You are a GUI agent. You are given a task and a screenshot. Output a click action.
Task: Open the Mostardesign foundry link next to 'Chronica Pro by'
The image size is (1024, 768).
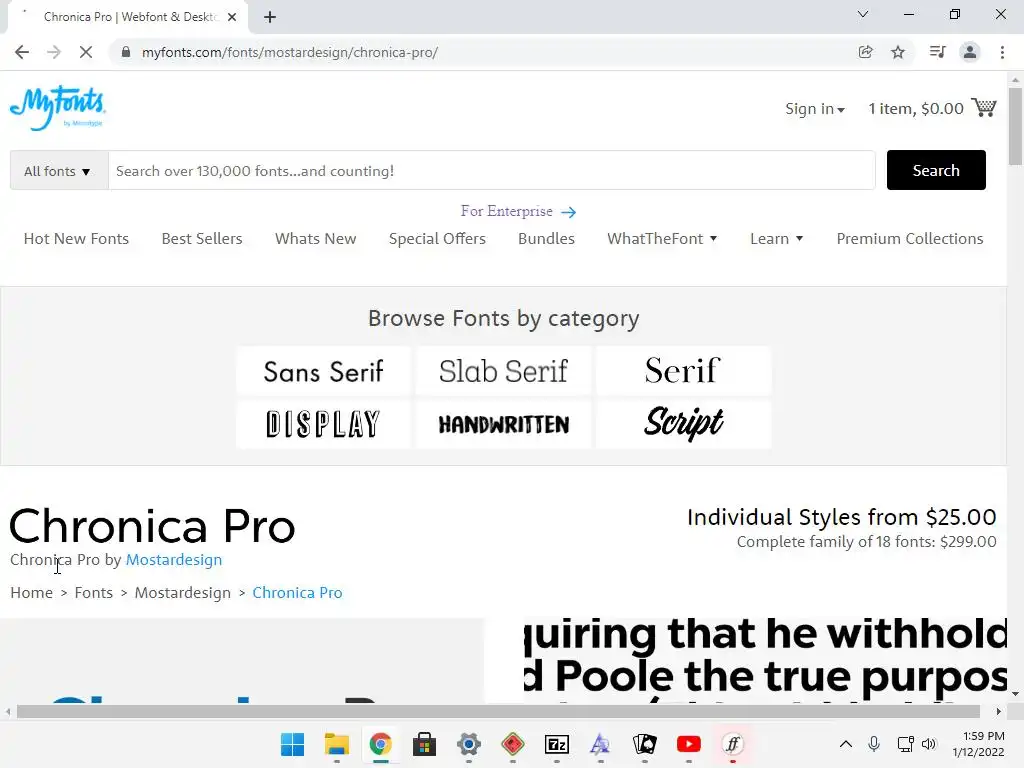174,560
